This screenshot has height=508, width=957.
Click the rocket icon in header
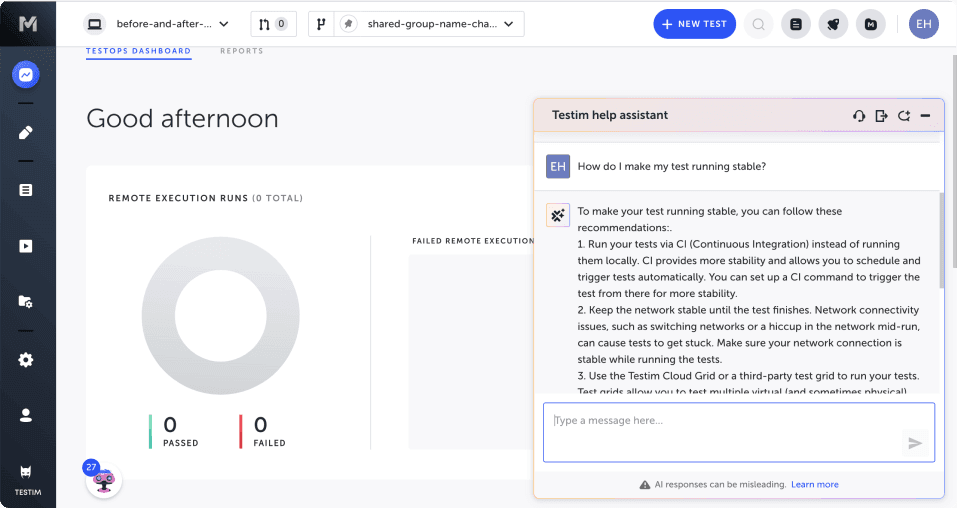833,24
